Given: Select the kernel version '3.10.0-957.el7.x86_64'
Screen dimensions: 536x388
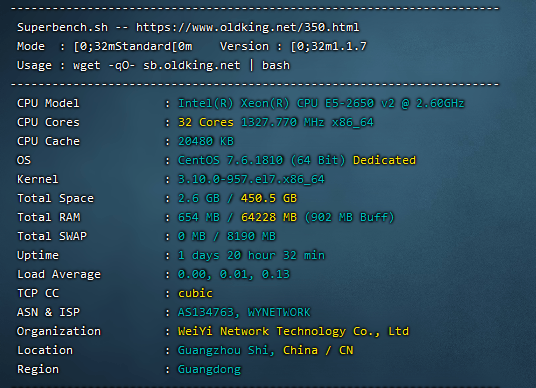Looking at the screenshot, I should pyautogui.click(x=251, y=179).
